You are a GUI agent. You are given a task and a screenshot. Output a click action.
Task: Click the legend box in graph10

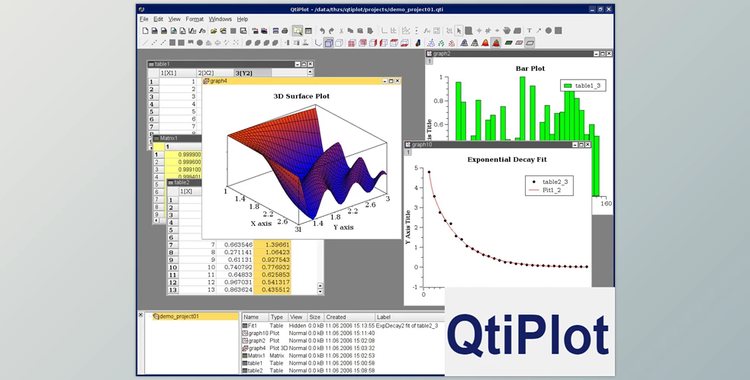[x=550, y=186]
